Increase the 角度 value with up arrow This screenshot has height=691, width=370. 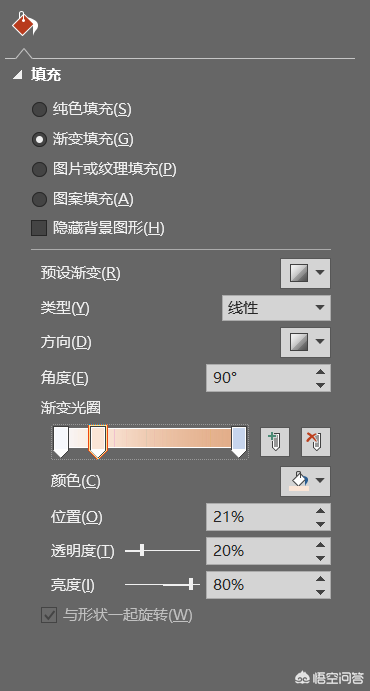(321, 372)
